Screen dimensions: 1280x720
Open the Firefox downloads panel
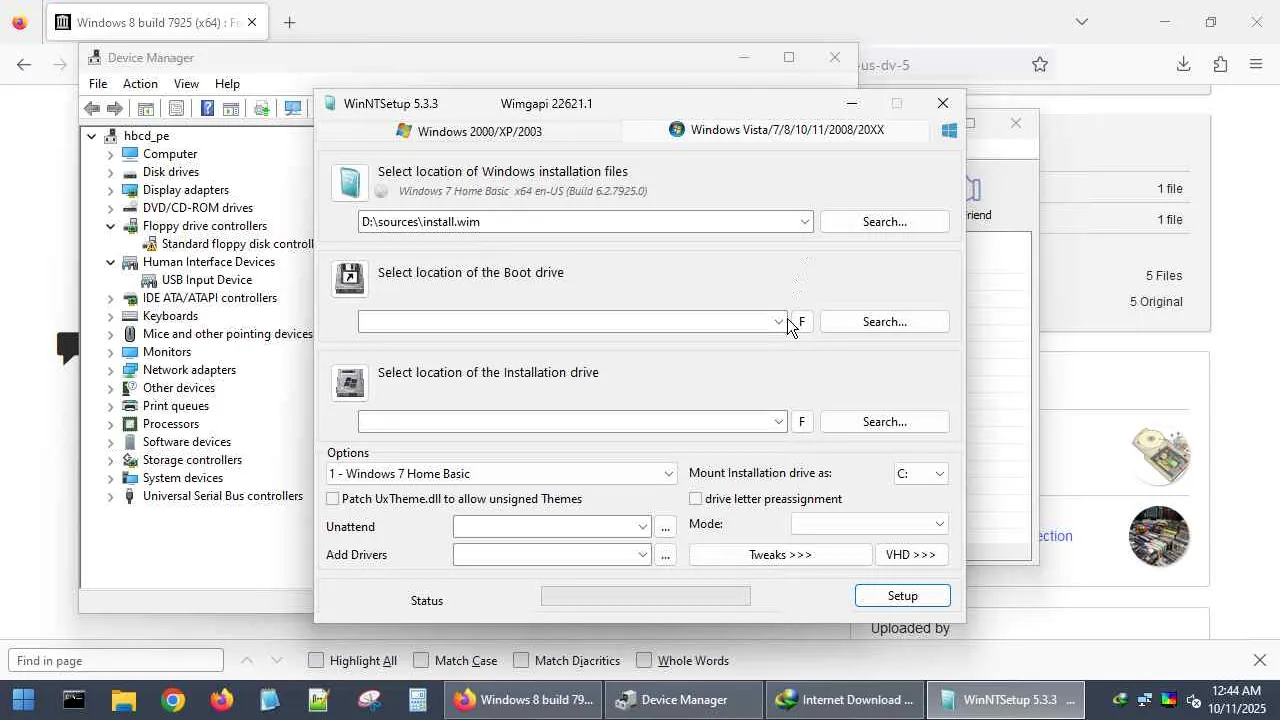[1183, 65]
